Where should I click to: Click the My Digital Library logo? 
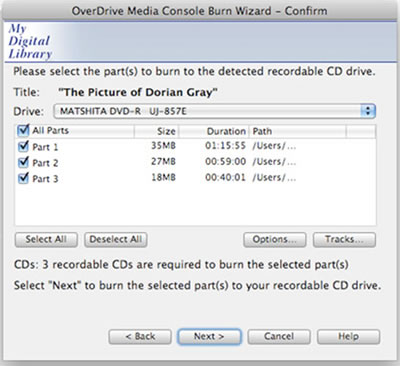[x=30, y=41]
